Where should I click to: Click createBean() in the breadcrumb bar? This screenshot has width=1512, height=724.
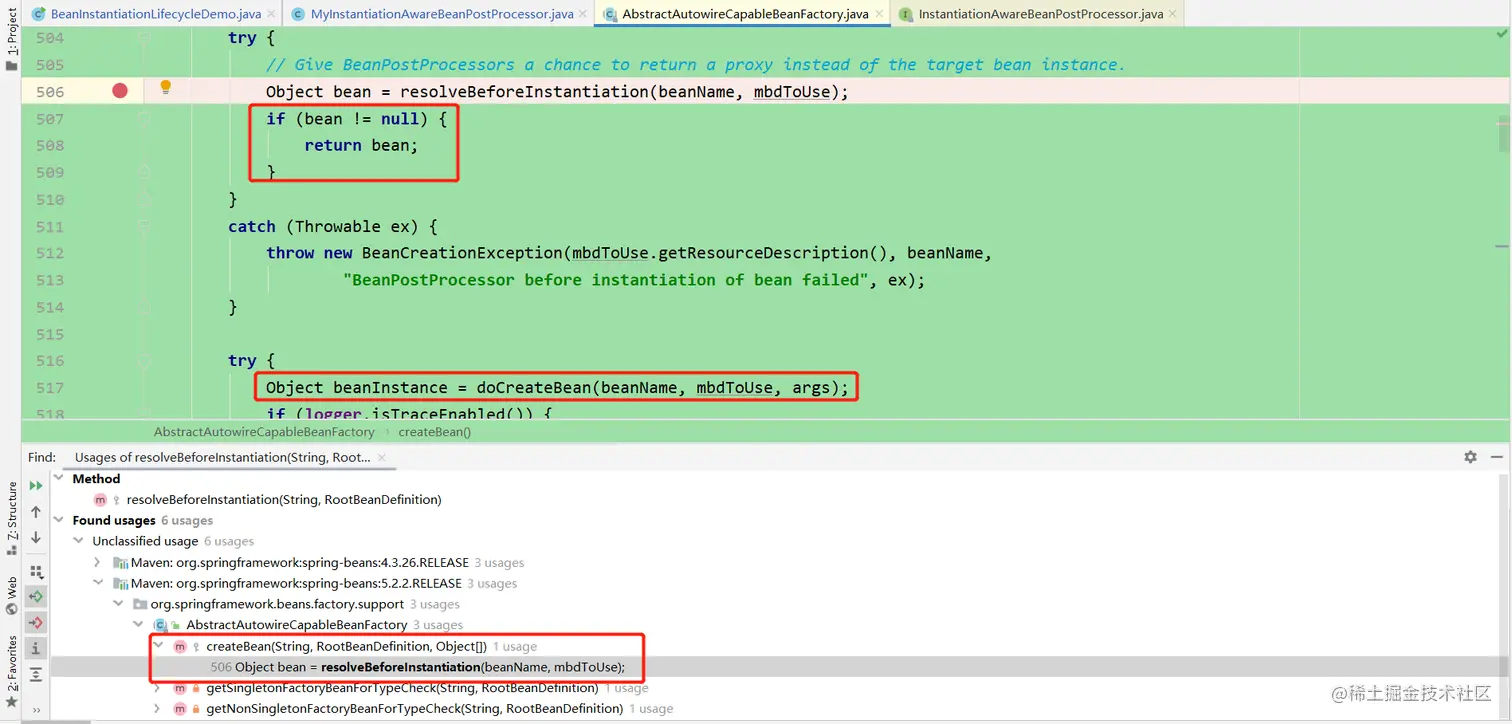(434, 432)
